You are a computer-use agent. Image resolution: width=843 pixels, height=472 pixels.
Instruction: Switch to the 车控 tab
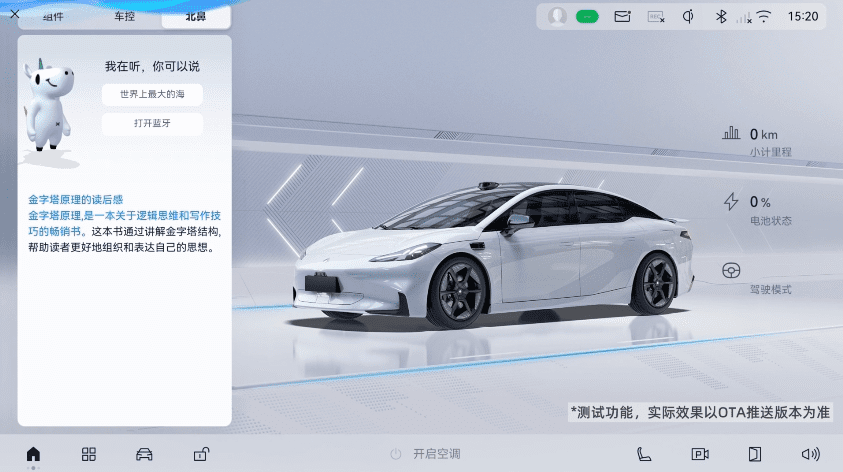click(125, 17)
